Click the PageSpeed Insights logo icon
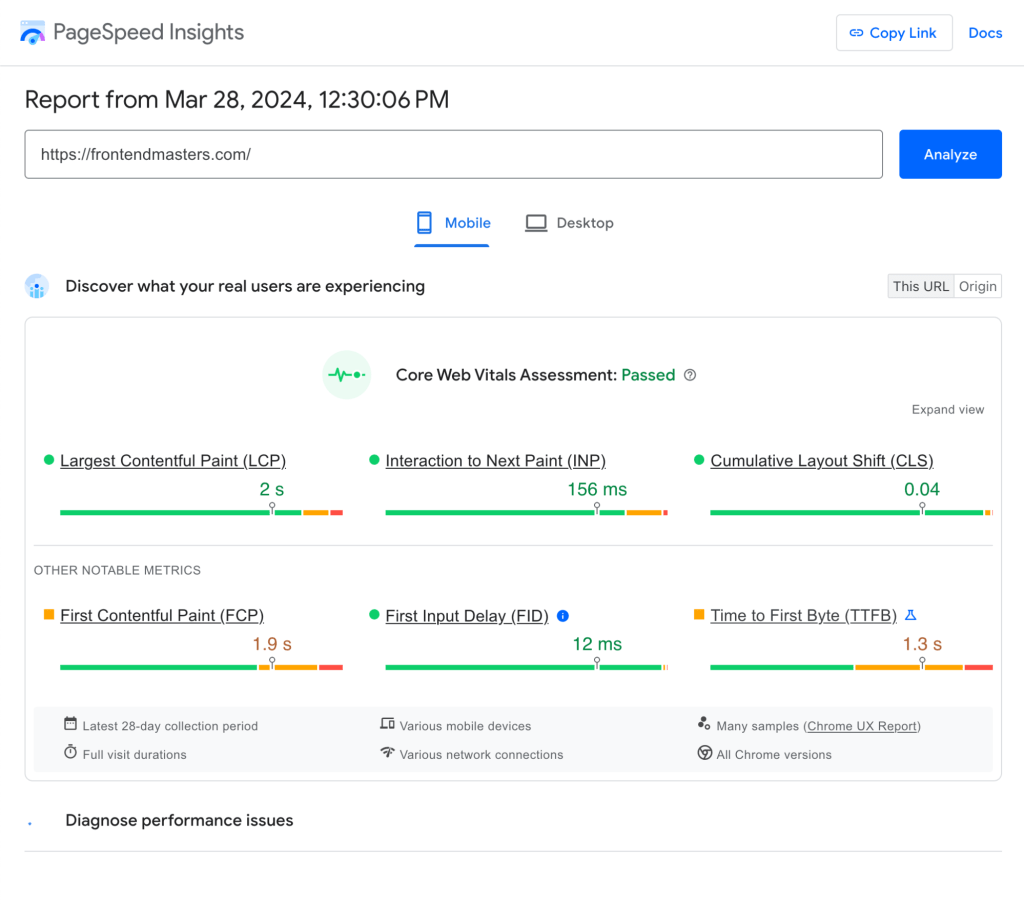 pos(32,33)
